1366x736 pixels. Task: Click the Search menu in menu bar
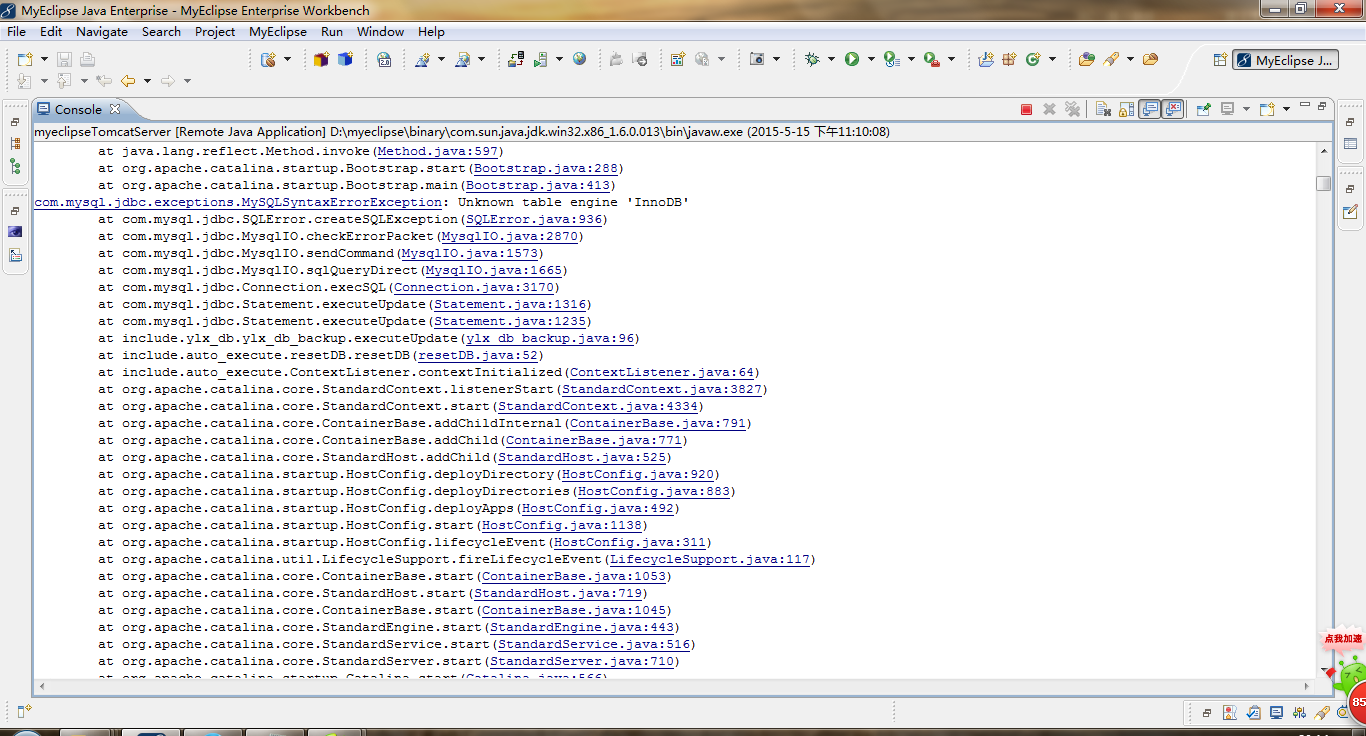click(161, 31)
